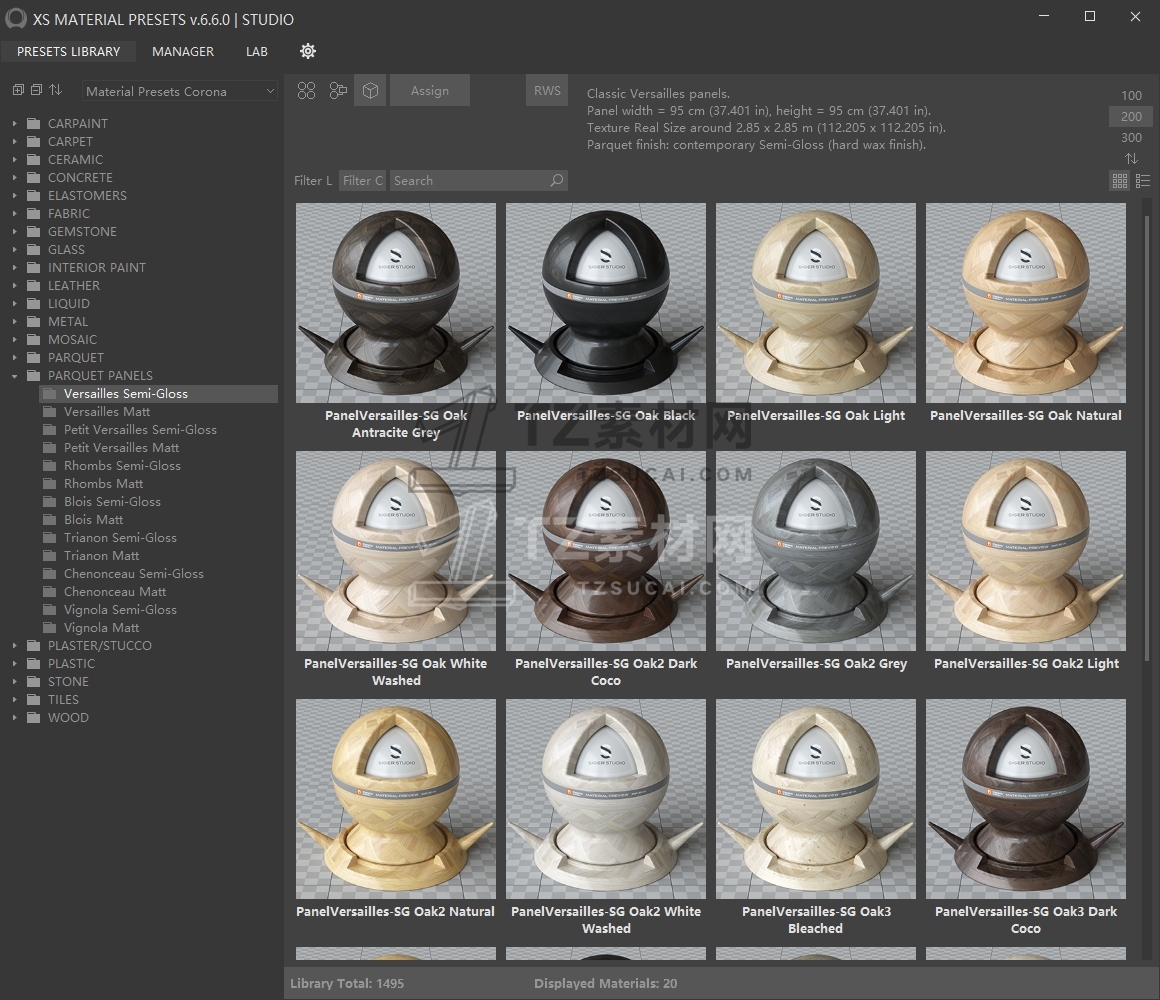Expand the CARPAINT folder arrow
Screen dimensions: 1160x1000
14,124
